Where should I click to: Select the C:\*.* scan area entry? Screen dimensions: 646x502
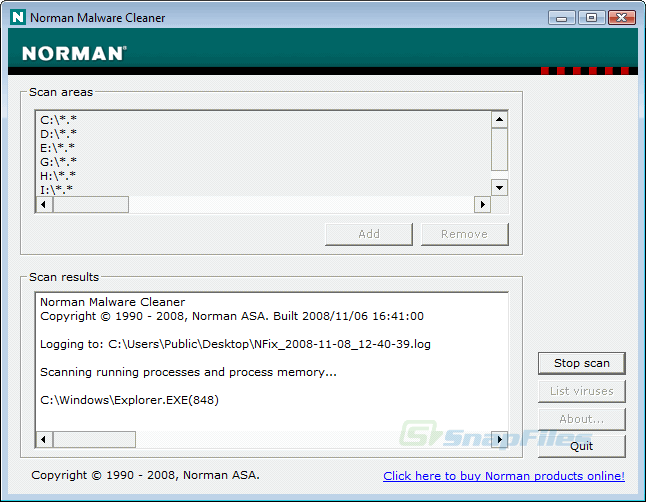(x=59, y=120)
